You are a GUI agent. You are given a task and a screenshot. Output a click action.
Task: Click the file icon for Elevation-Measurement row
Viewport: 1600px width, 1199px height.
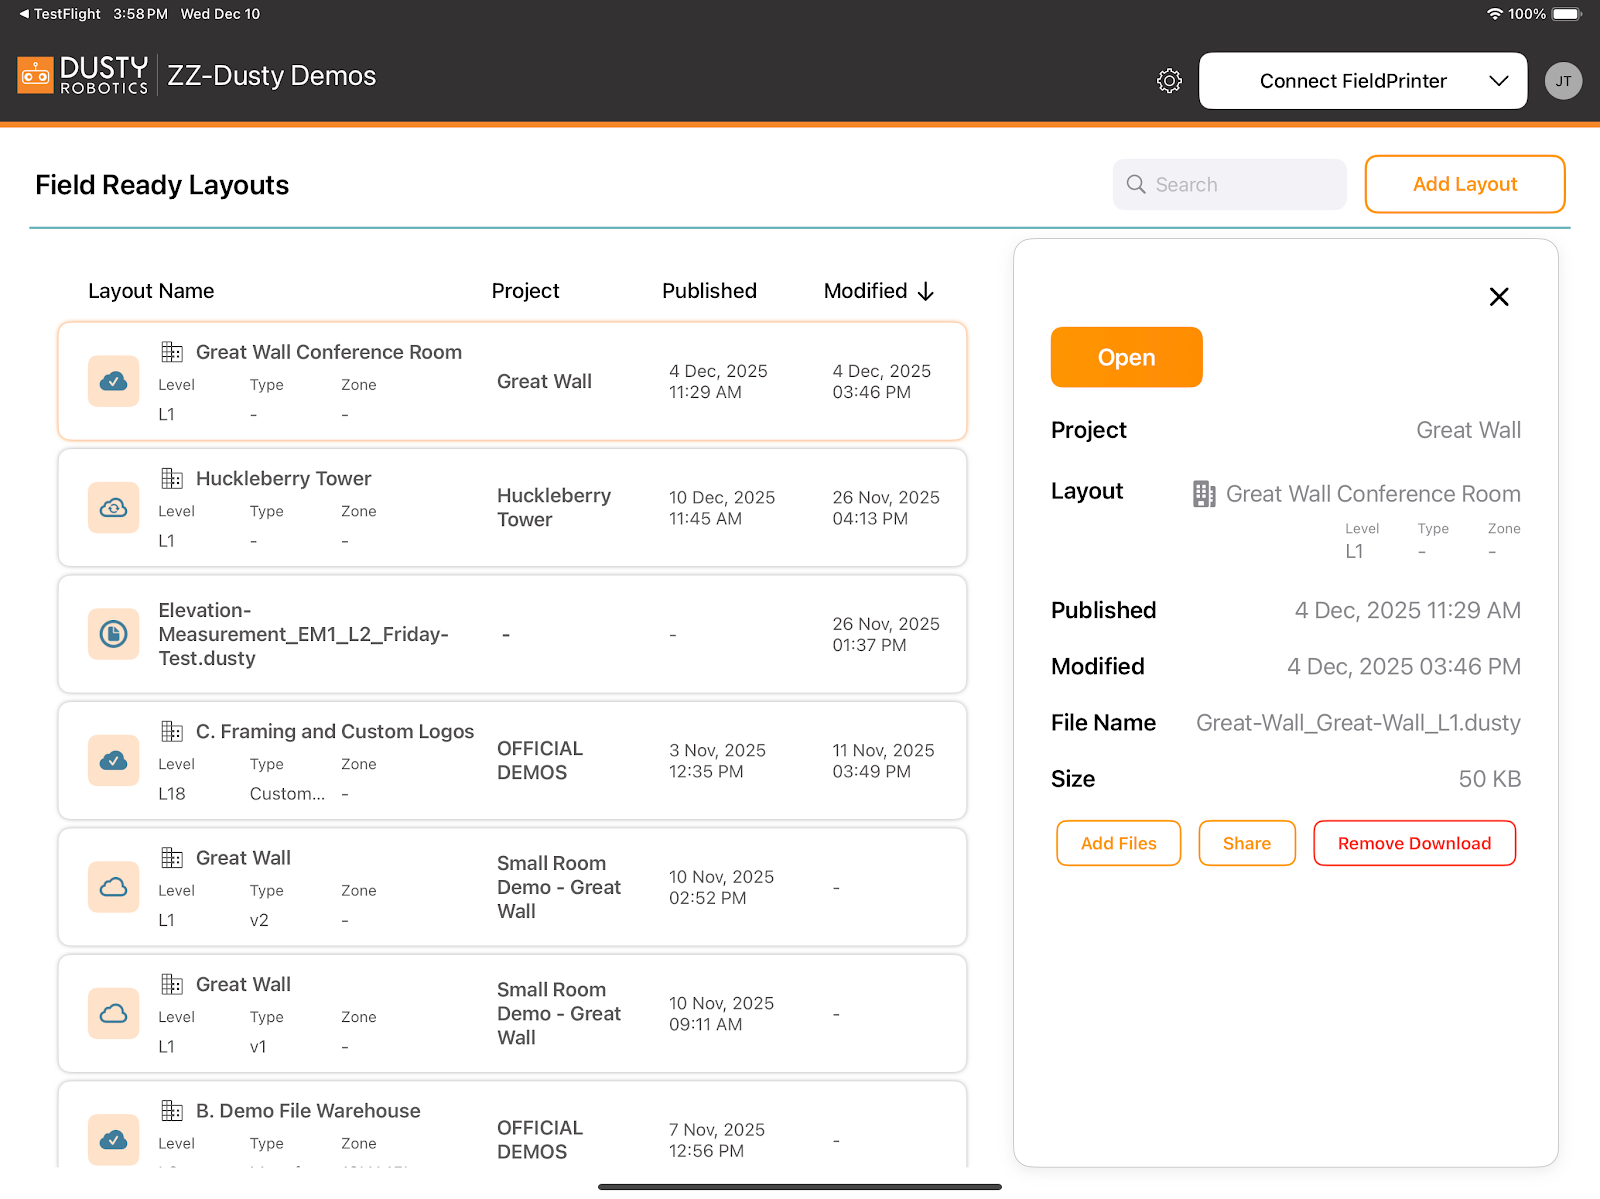(113, 634)
